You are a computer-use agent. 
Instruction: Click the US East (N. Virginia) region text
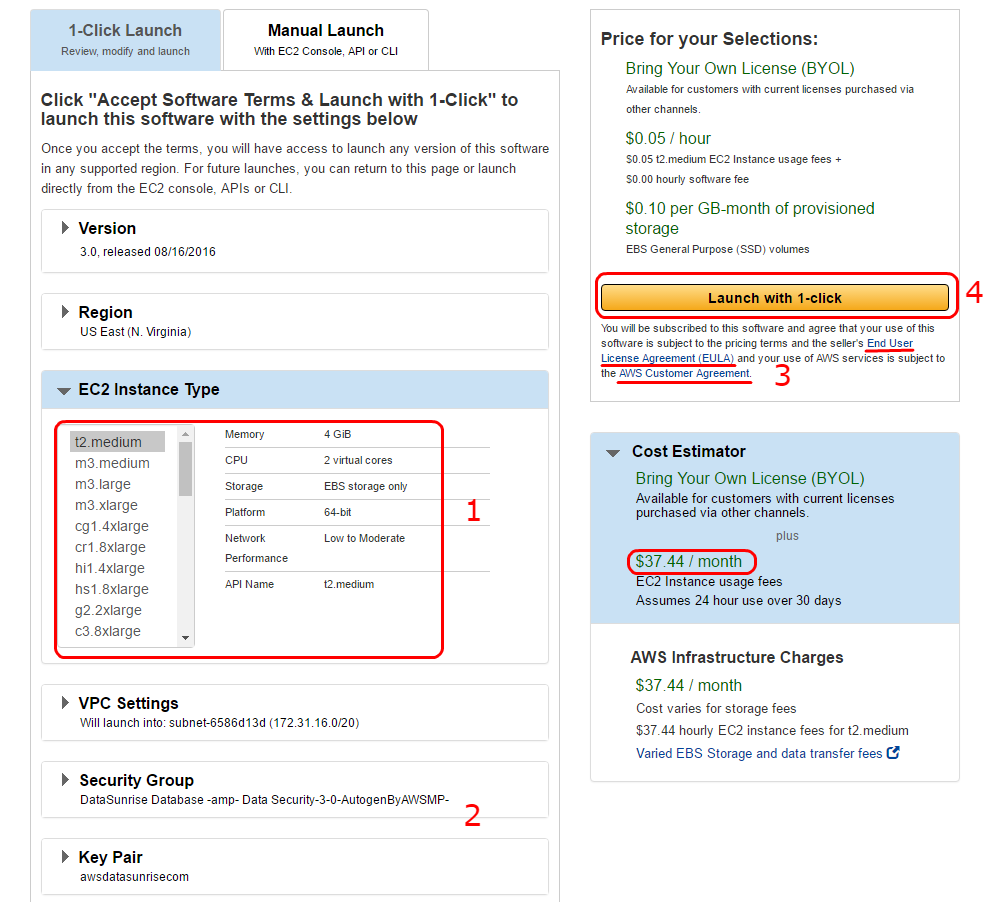tap(135, 332)
